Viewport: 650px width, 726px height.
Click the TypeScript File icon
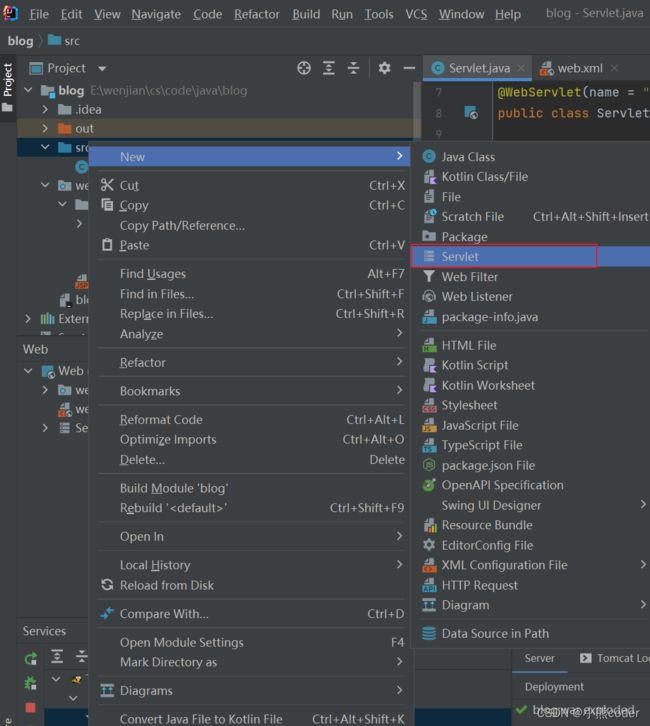(429, 445)
